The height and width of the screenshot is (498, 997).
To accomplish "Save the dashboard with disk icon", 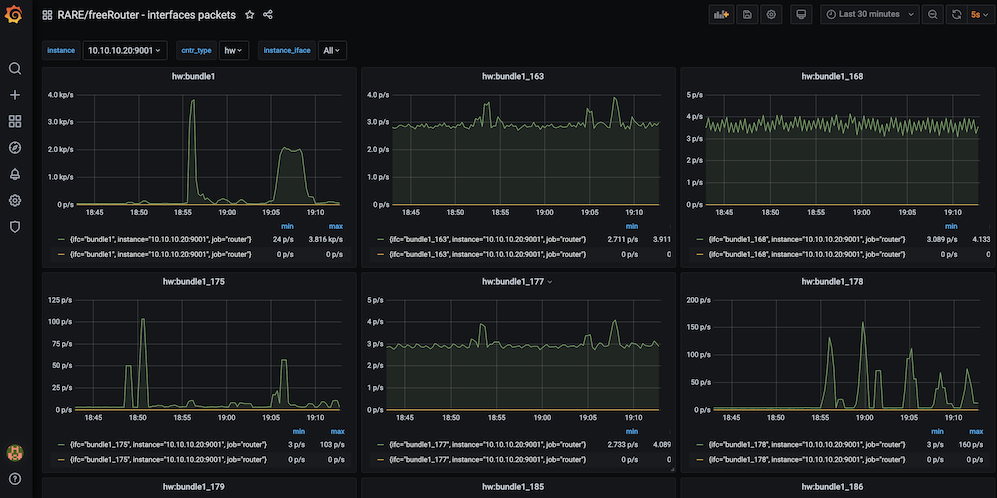I will [x=747, y=15].
